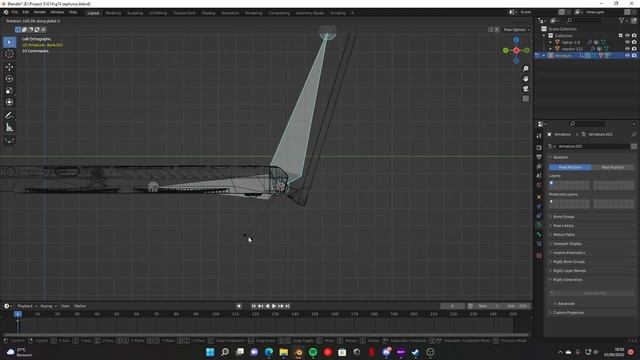The height and width of the screenshot is (360, 640).
Task: Click the pan view hand icon
Action: click(526, 79)
